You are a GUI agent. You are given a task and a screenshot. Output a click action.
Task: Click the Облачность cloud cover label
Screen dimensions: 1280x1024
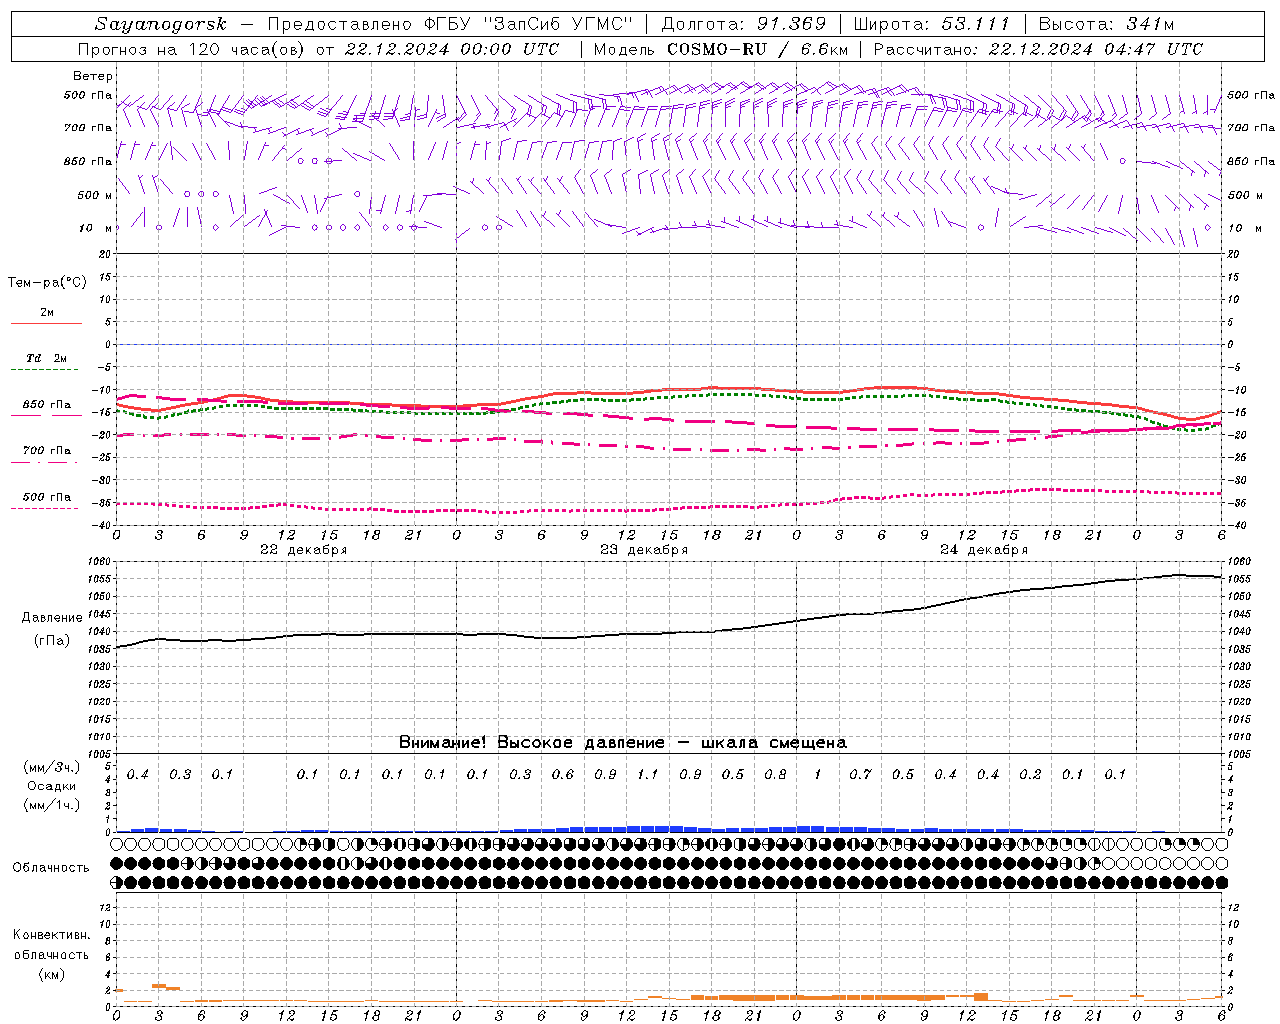pos(51,868)
